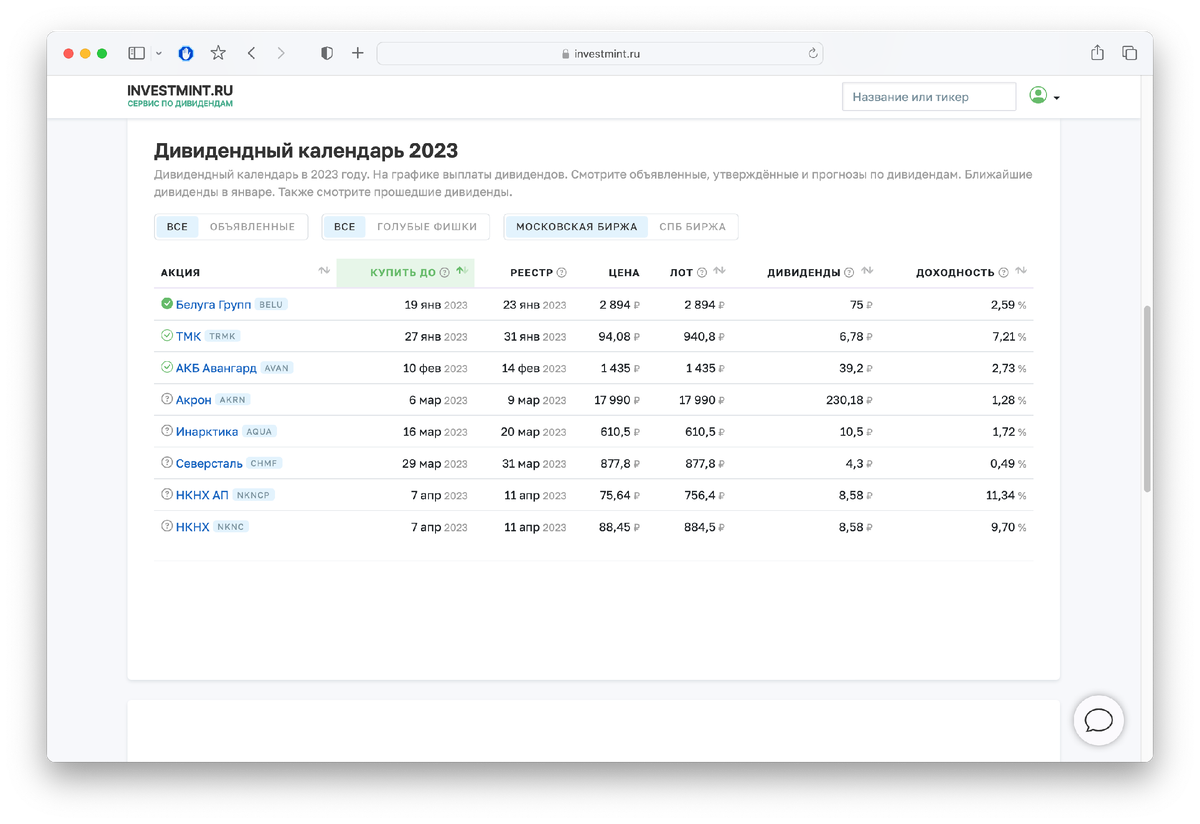Select the МОСКОВСКАЯ БИРЖА filter
This screenshot has height=824, width=1200.
pyautogui.click(x=576, y=227)
